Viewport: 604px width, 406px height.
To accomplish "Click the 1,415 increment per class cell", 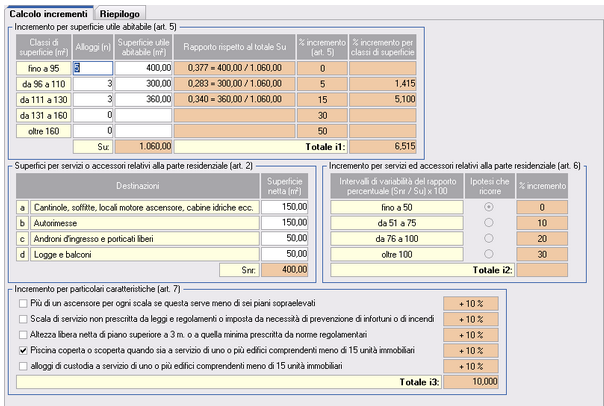I will tap(383, 84).
